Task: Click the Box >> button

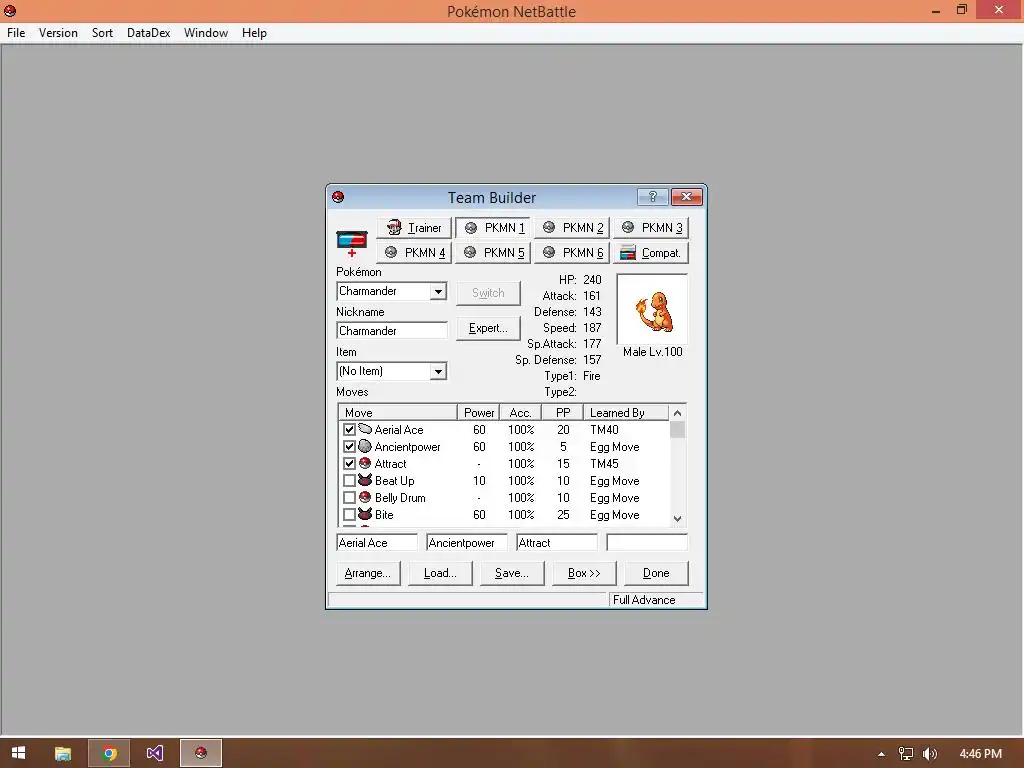Action: [x=584, y=573]
